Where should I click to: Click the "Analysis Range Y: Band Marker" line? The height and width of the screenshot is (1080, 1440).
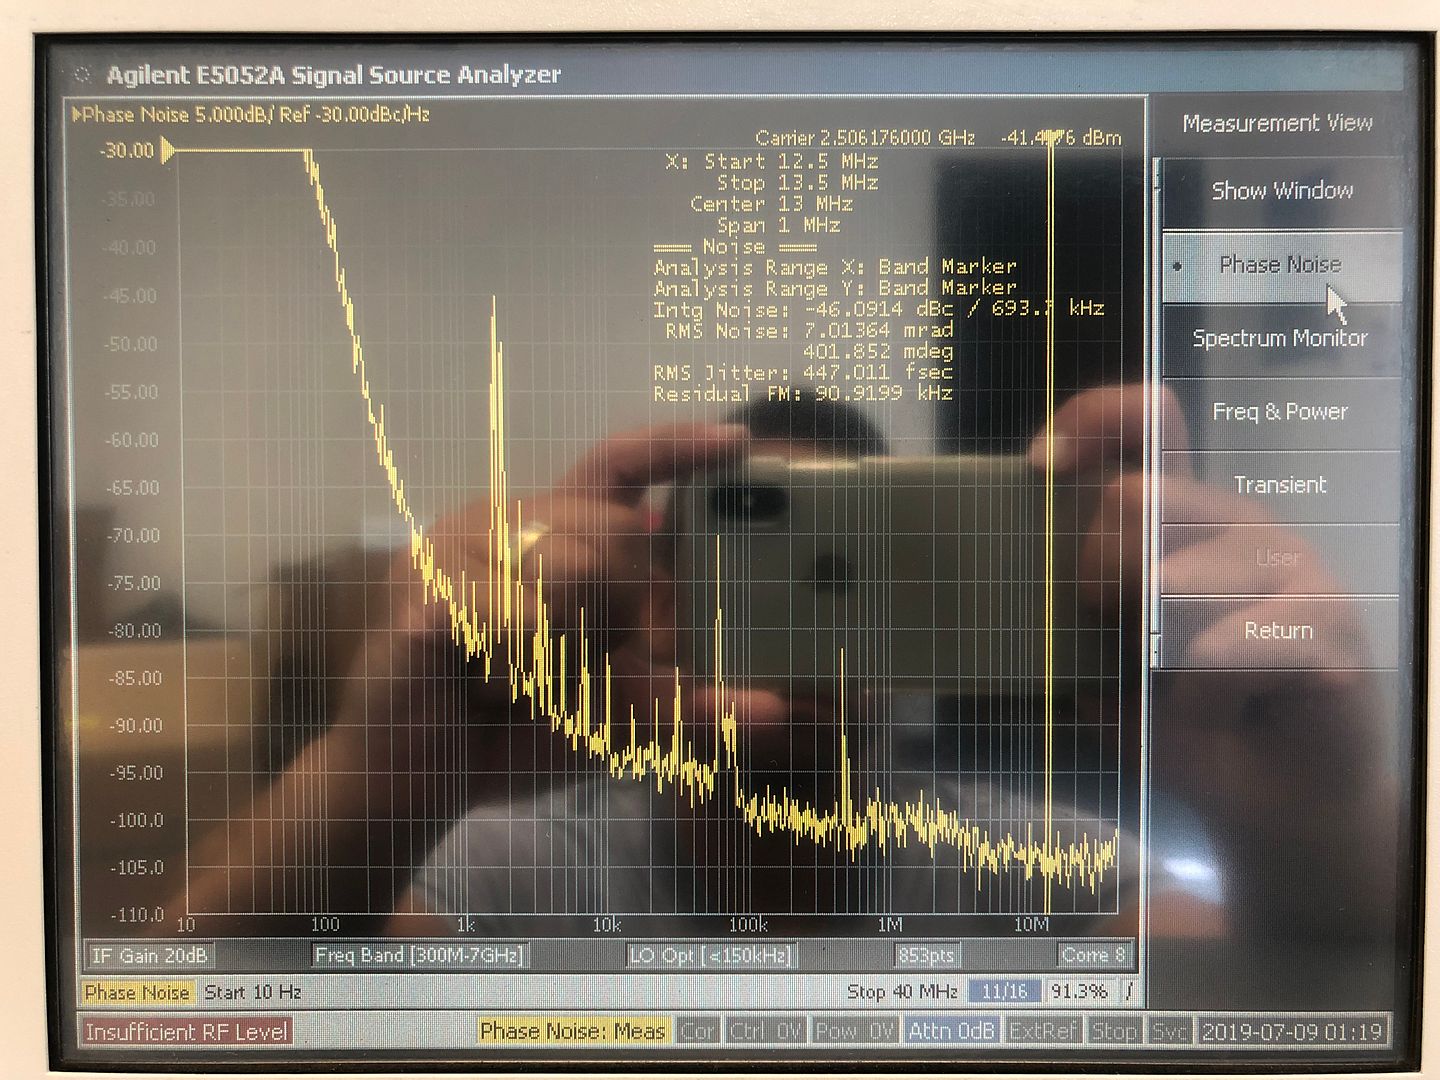[835, 288]
